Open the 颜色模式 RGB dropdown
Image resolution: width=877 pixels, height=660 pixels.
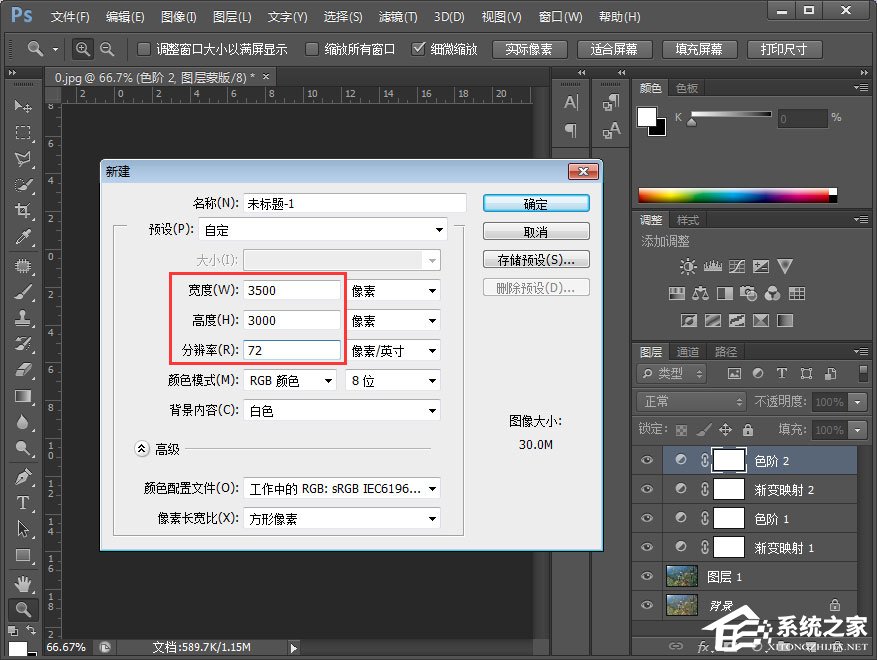tap(290, 380)
